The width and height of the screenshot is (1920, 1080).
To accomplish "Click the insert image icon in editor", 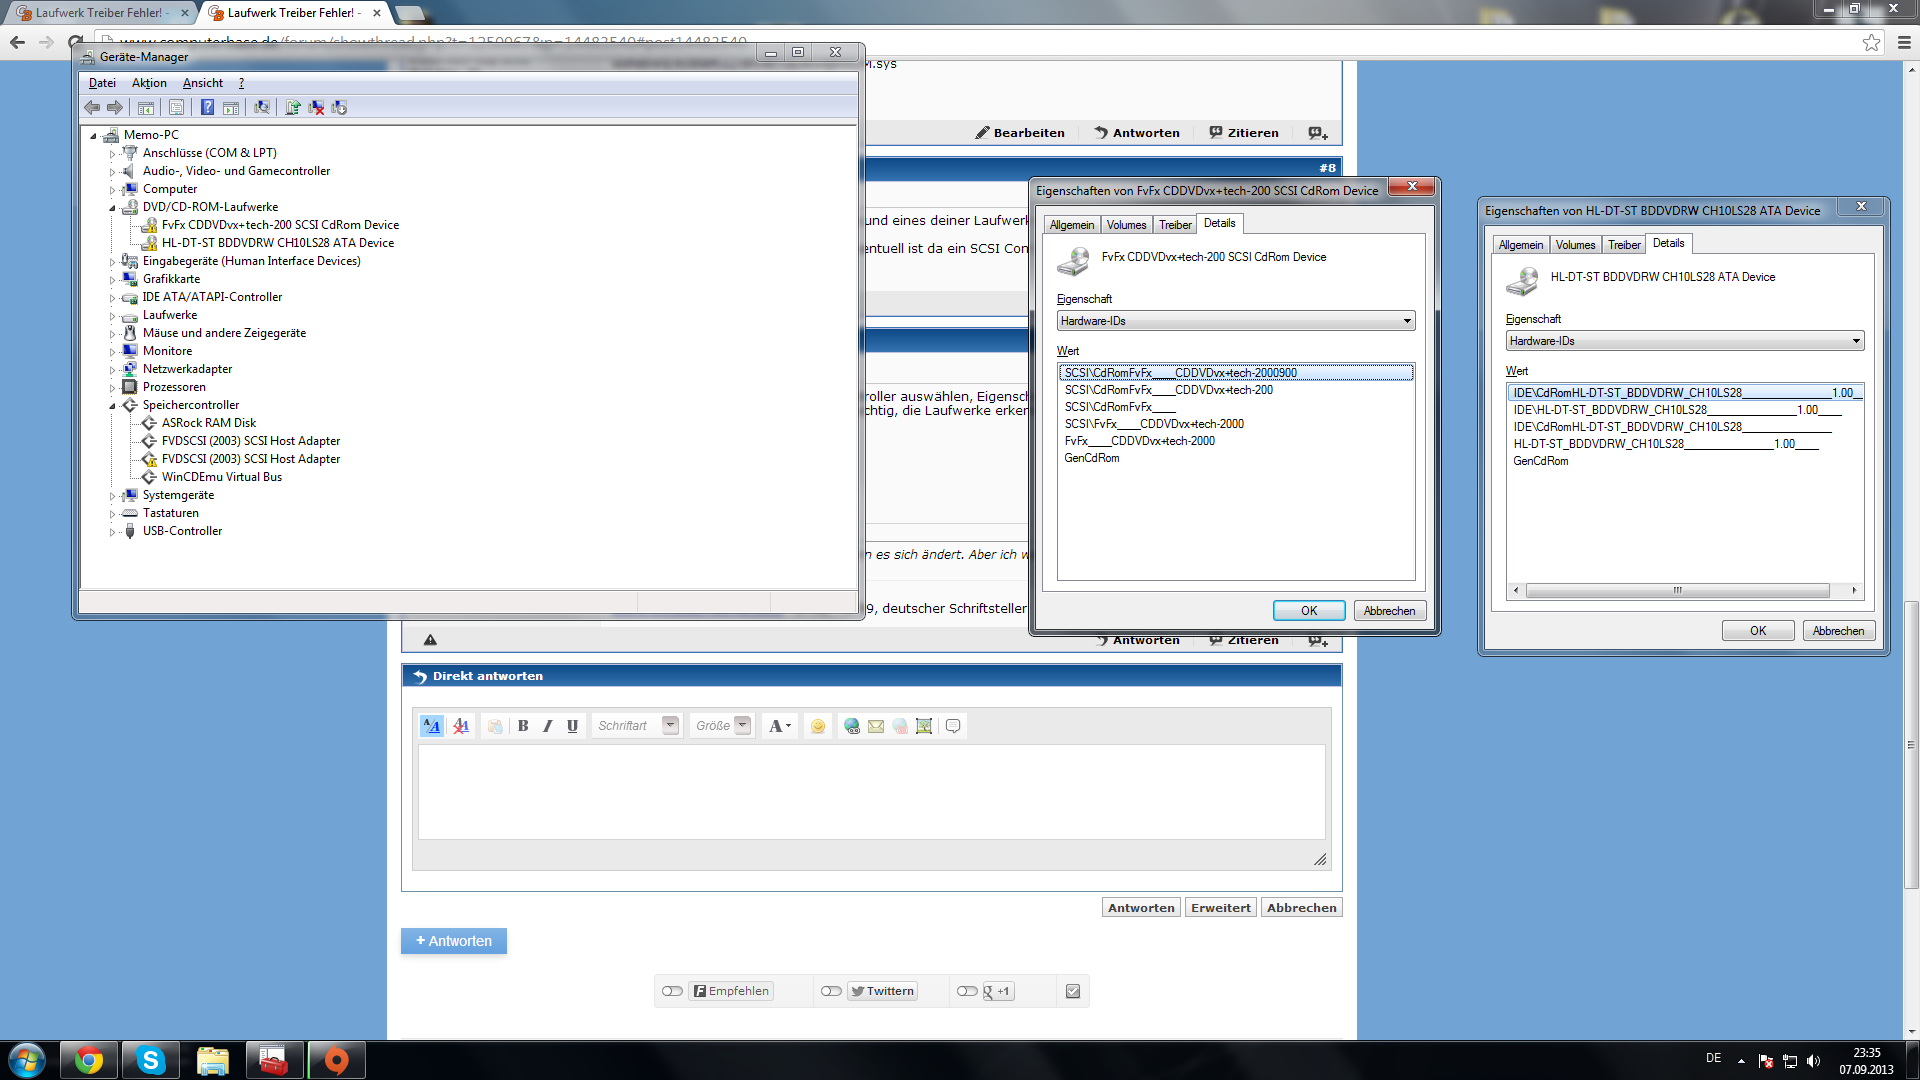I will [x=924, y=726].
